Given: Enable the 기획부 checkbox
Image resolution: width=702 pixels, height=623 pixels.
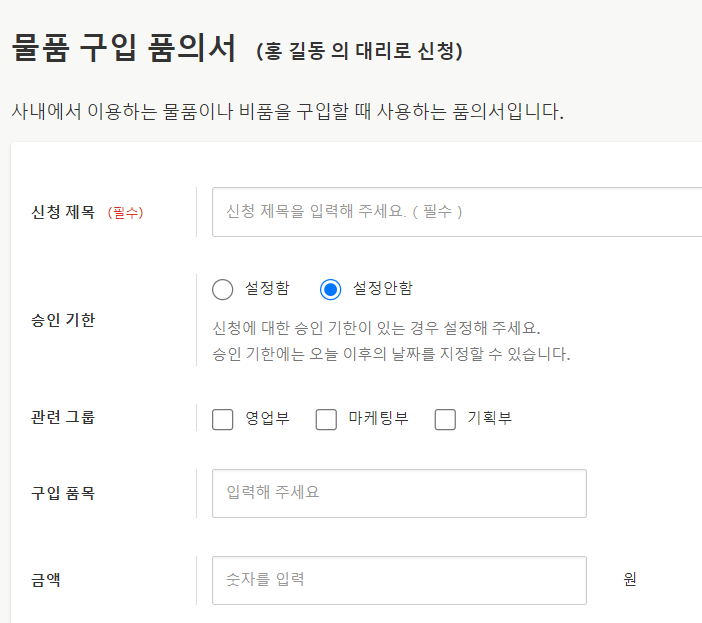Looking at the screenshot, I should (x=445, y=419).
